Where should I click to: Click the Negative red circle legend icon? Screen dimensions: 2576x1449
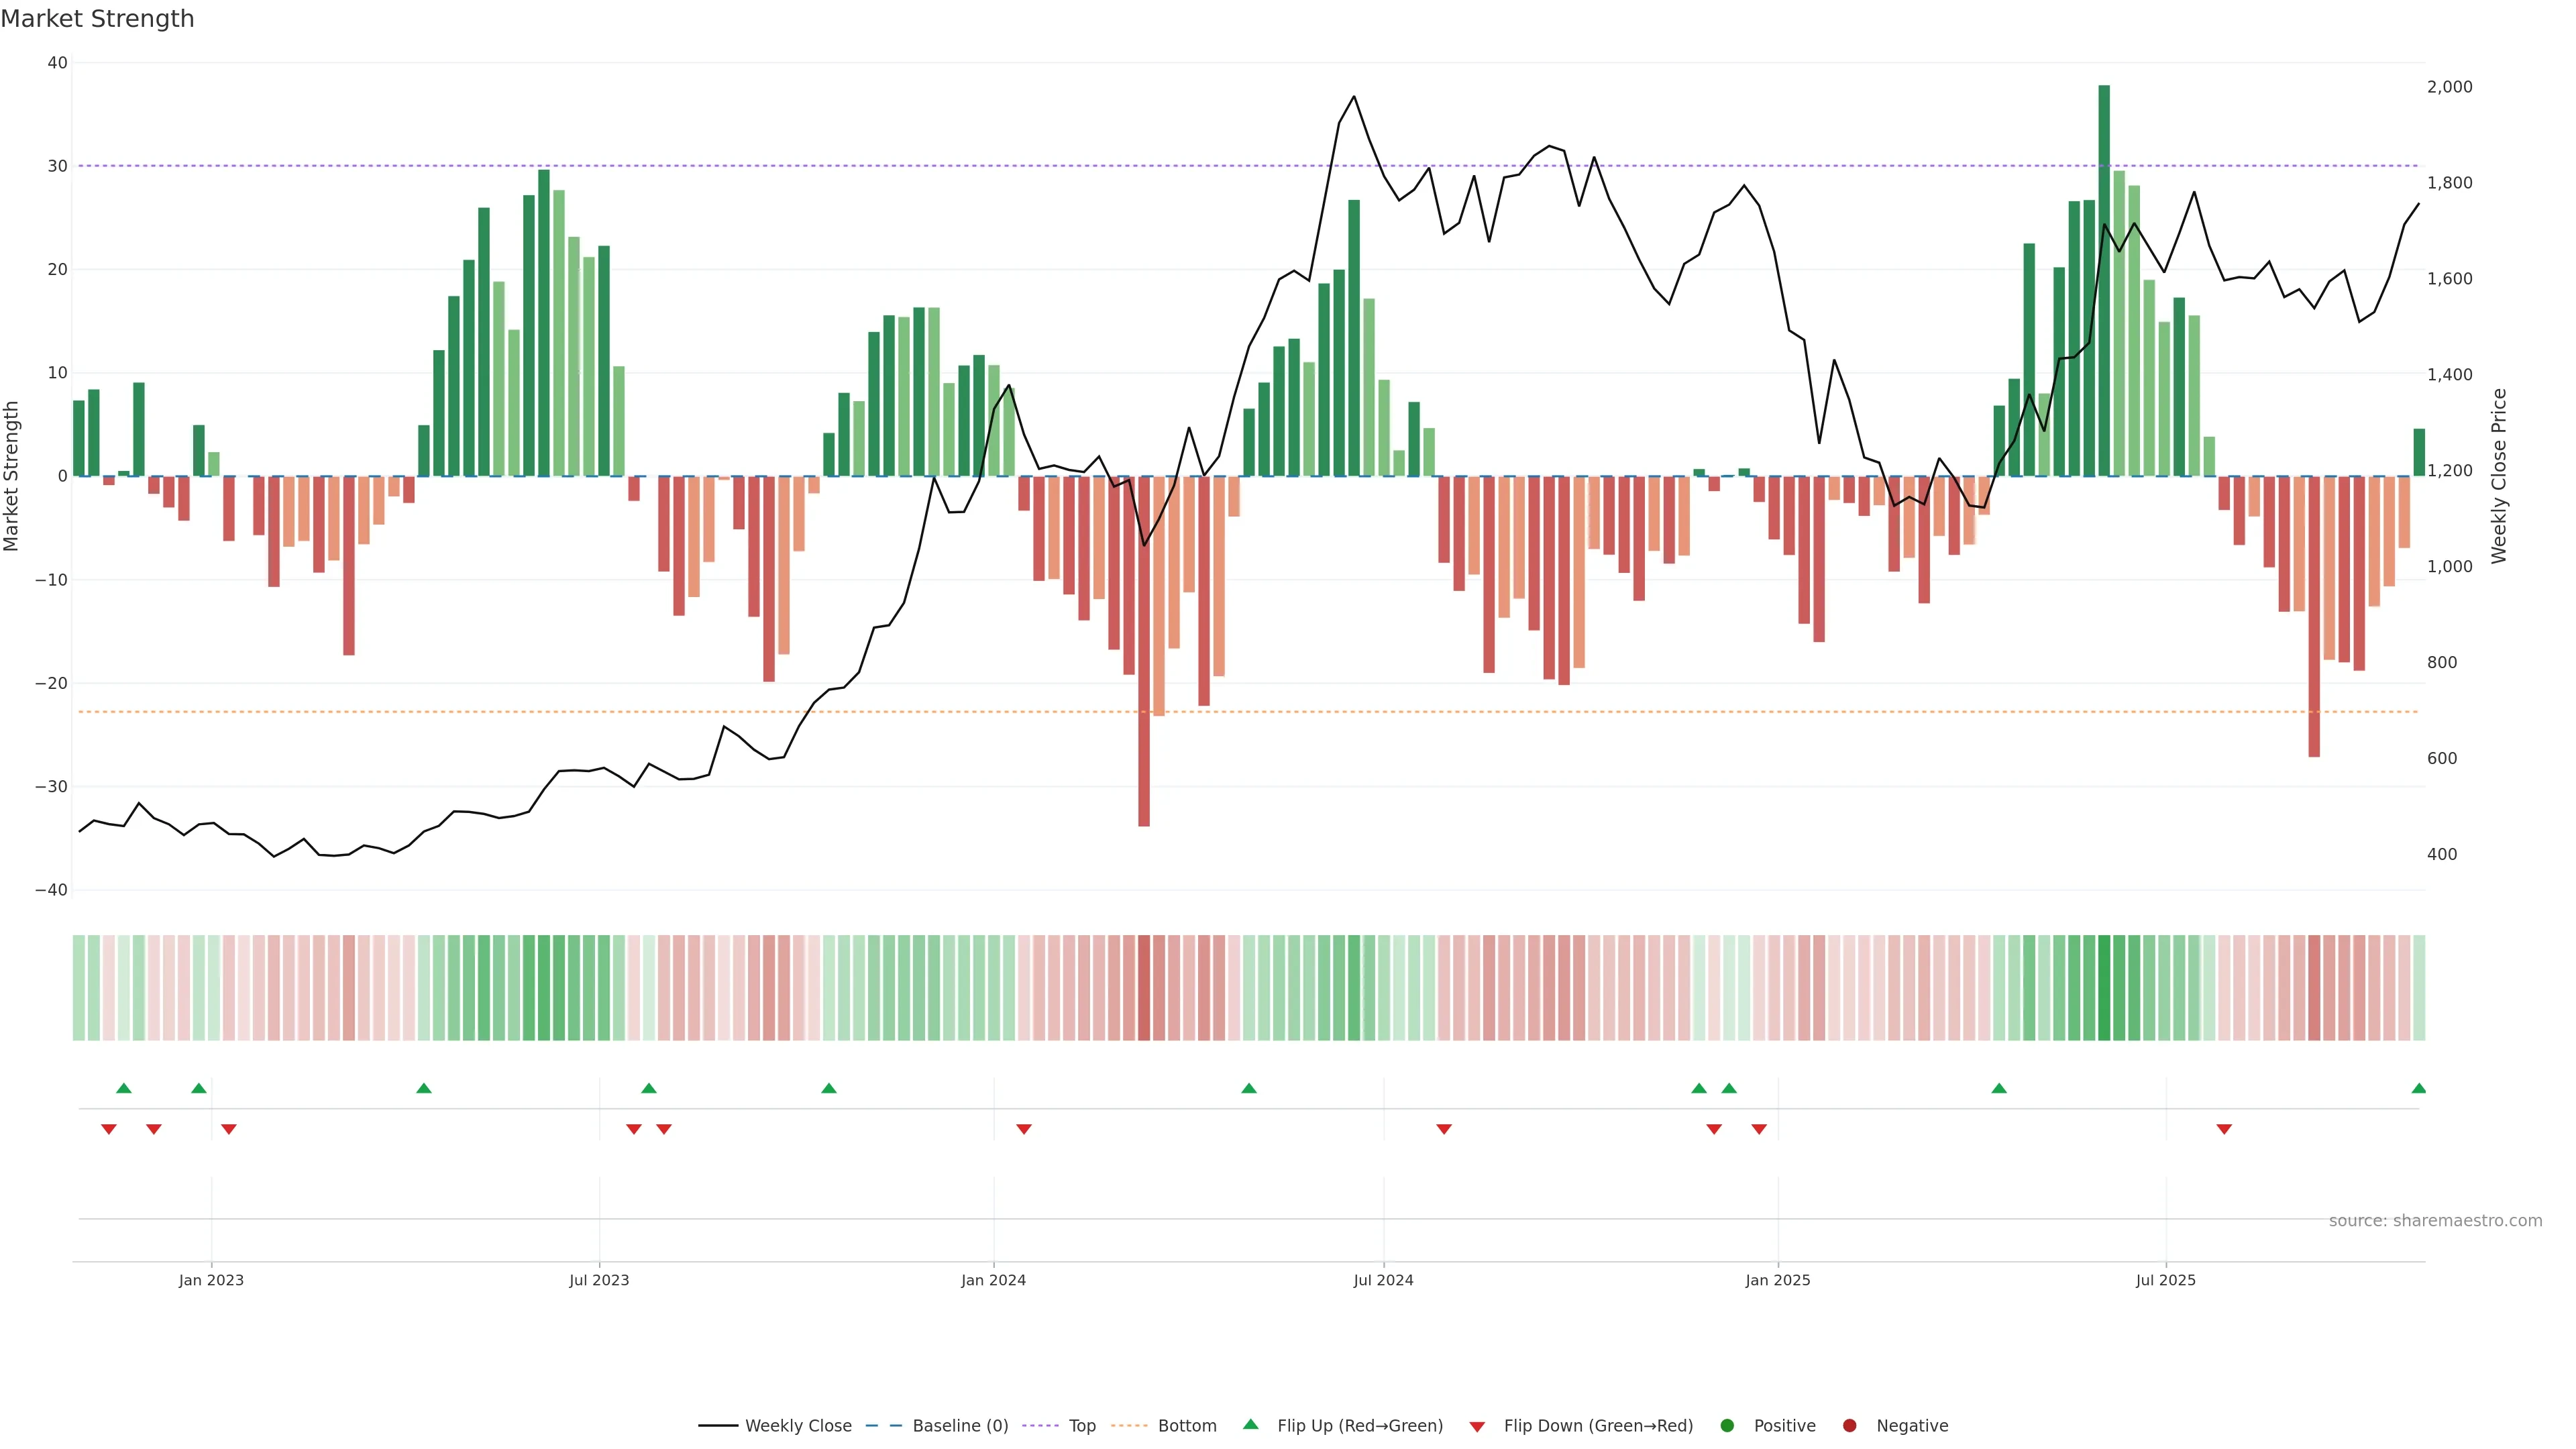pyautogui.click(x=1849, y=1426)
